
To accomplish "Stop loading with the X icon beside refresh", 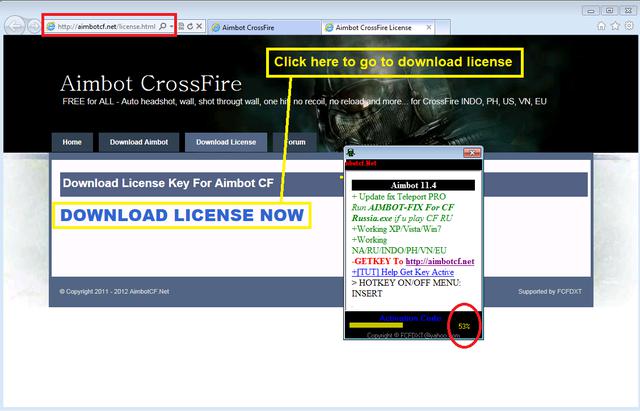I will click(x=199, y=26).
